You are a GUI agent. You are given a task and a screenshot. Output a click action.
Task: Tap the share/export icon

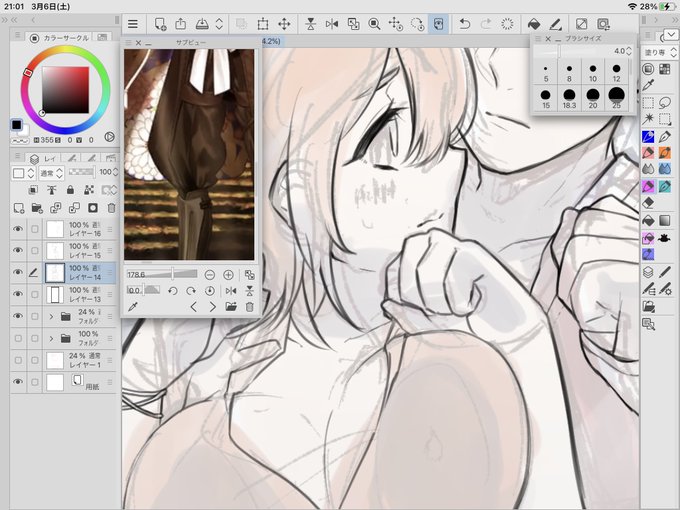(180, 24)
